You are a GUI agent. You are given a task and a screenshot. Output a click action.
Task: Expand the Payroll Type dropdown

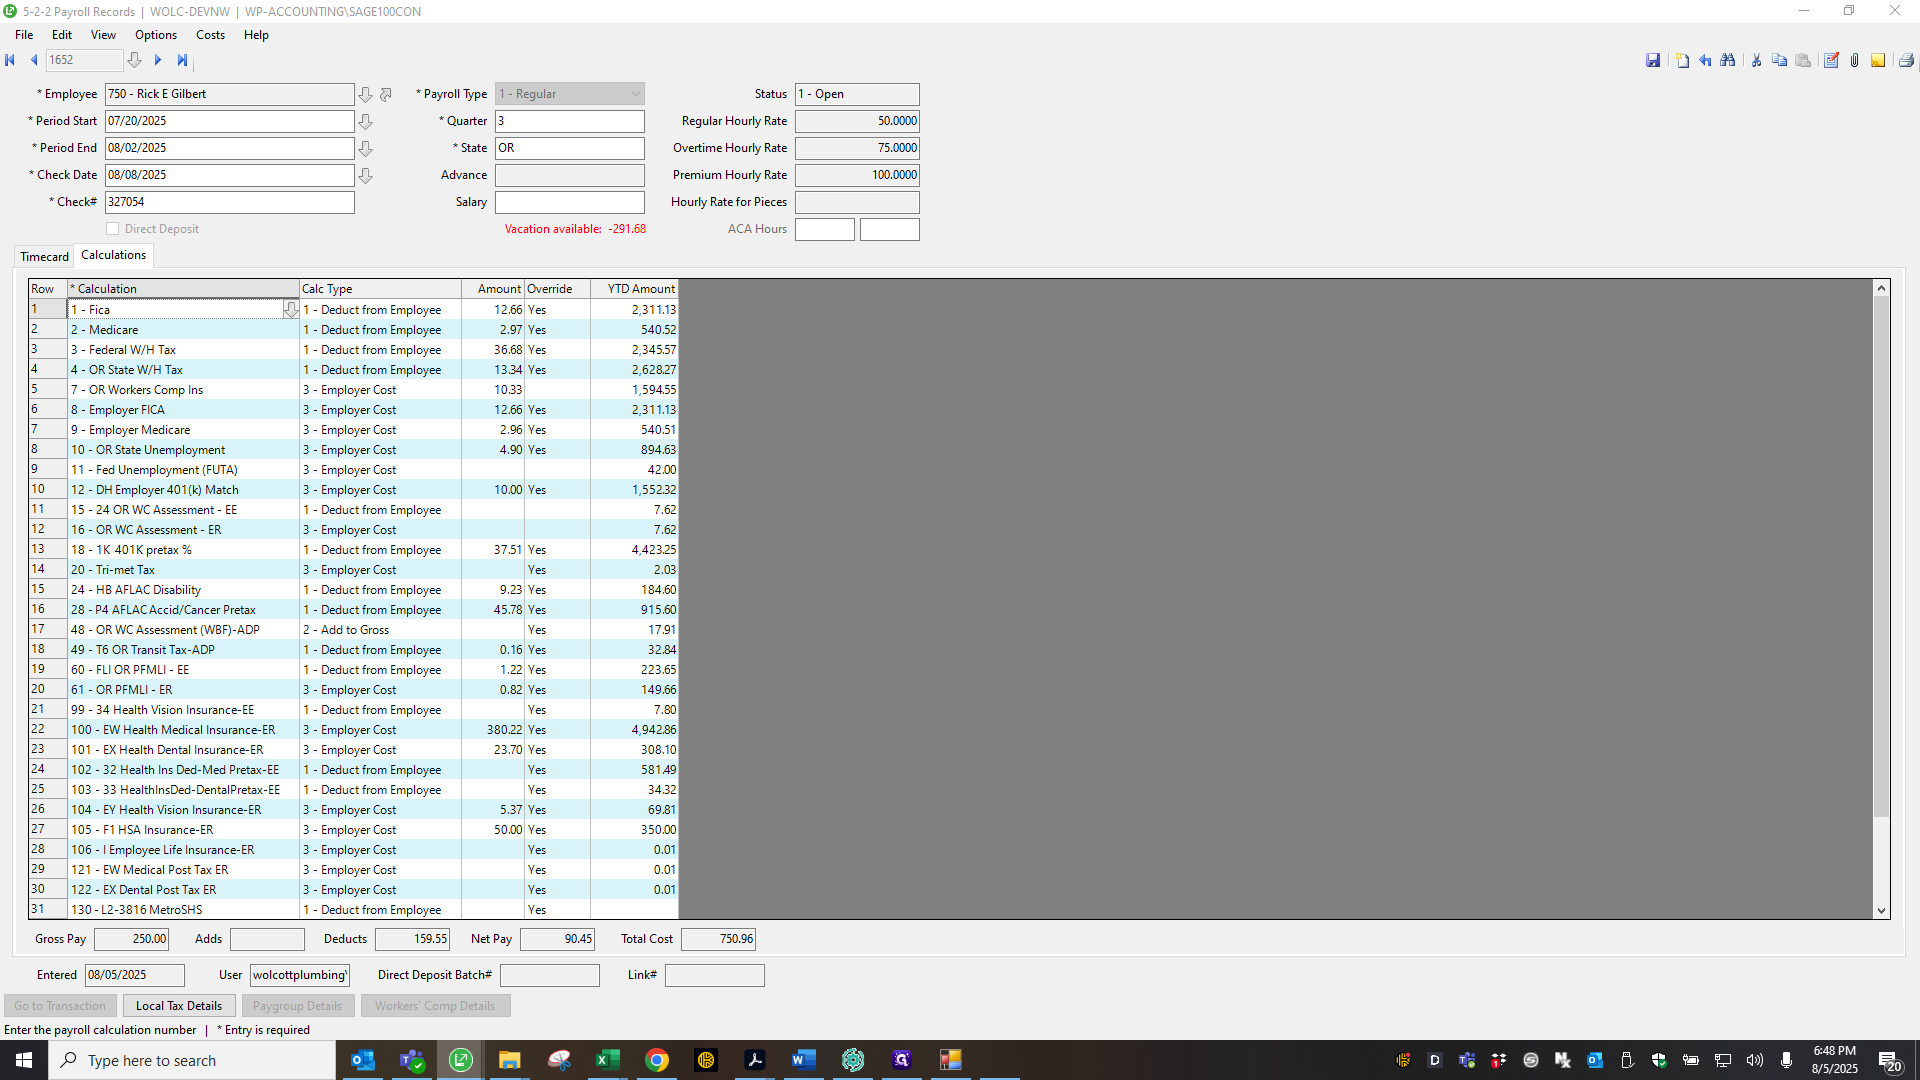click(635, 94)
